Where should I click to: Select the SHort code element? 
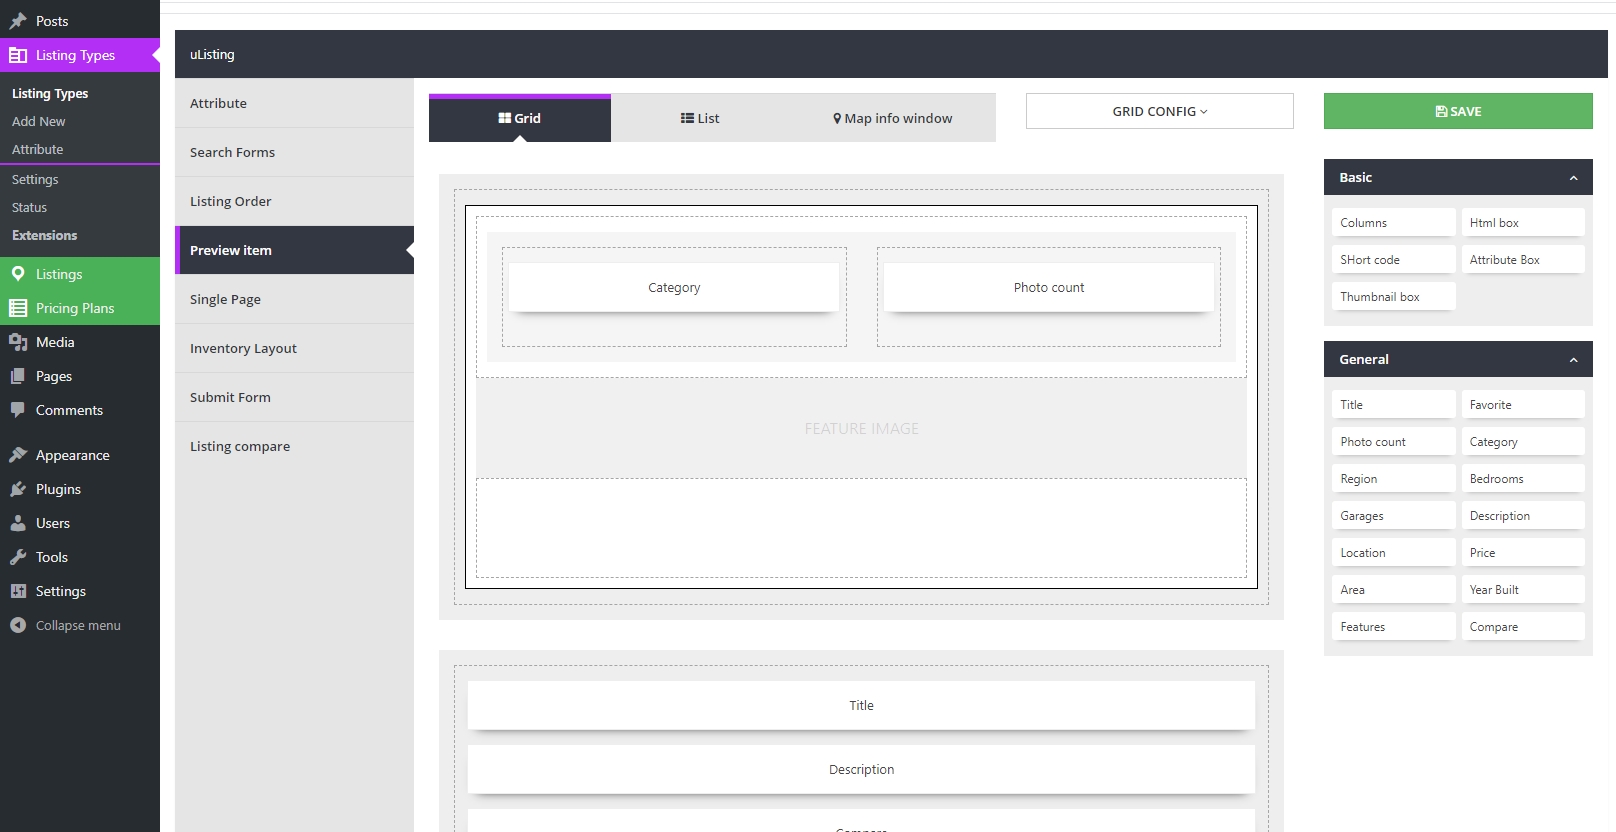tap(1393, 260)
